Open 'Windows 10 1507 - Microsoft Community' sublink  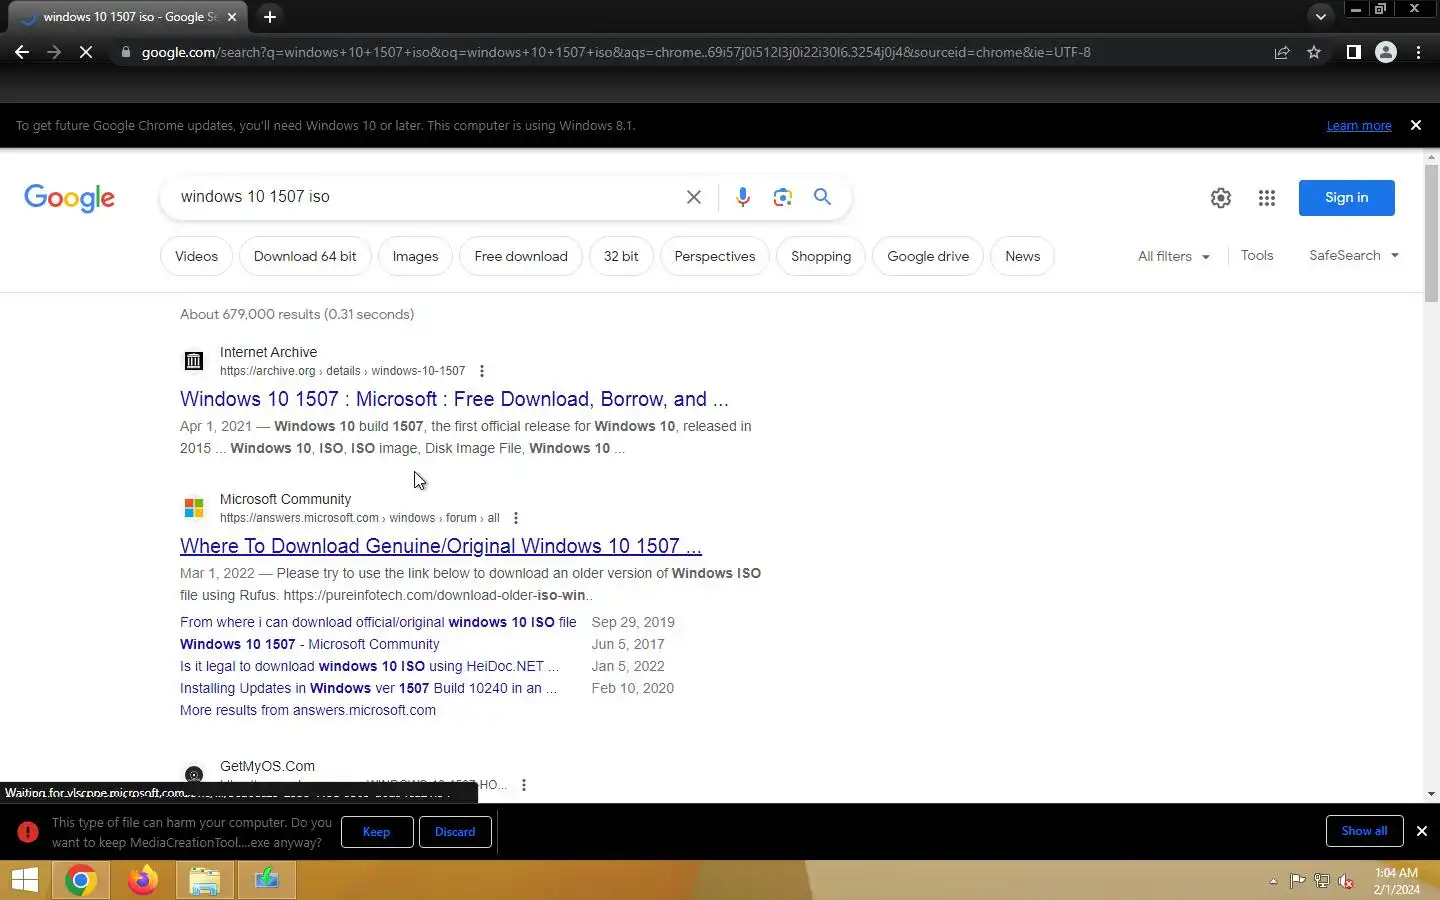point(310,644)
